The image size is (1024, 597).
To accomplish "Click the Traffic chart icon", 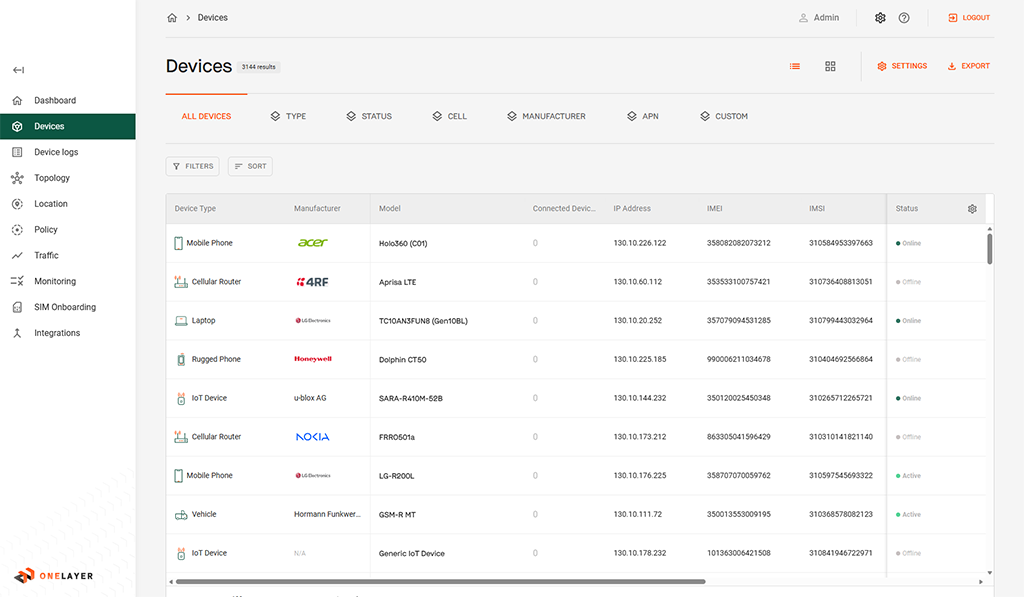I will [x=18, y=255].
